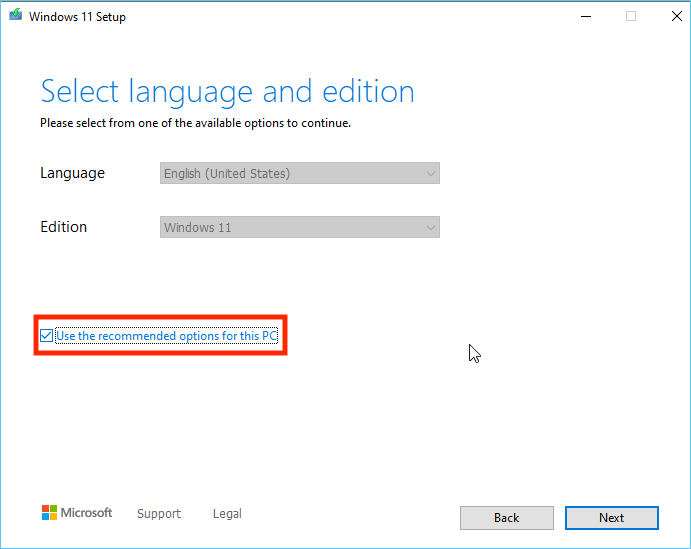Screen dimensions: 691x549
Task: Click the four-color Microsoft logo
Action: tap(49, 513)
